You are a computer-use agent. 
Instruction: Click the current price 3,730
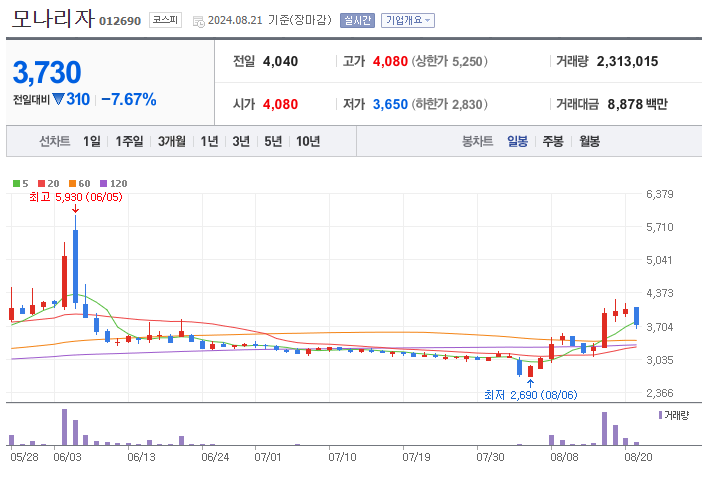coord(47,72)
